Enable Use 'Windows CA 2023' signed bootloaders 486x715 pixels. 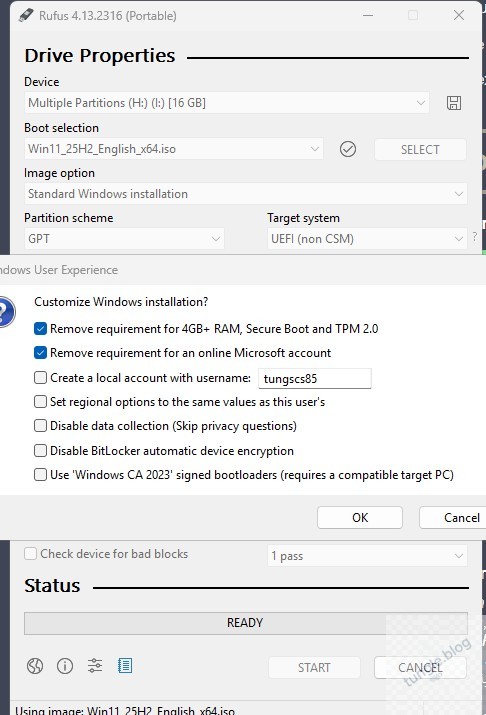pos(40,475)
